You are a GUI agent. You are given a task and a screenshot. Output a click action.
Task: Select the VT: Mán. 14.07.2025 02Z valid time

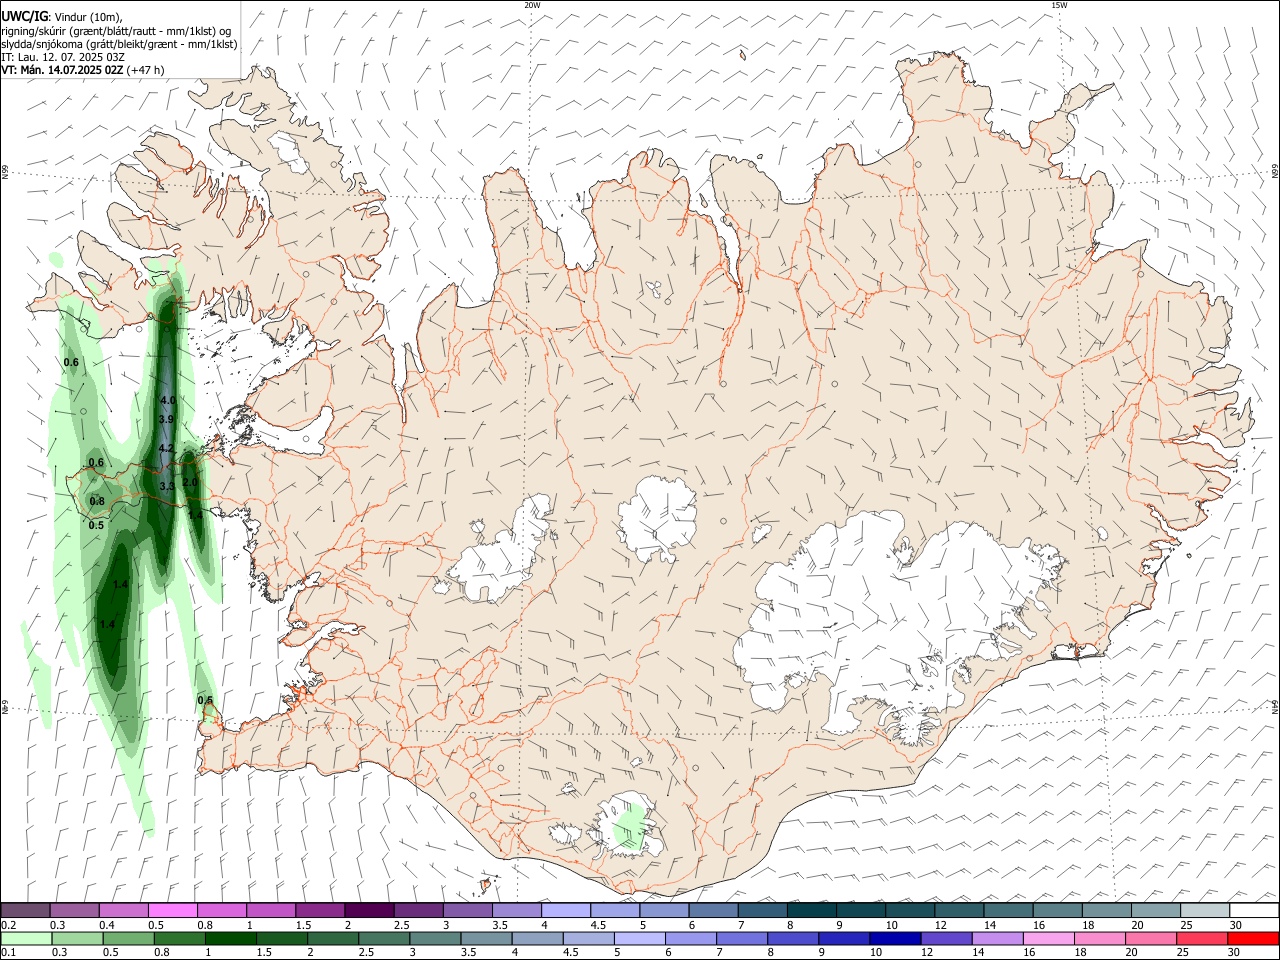click(62, 70)
